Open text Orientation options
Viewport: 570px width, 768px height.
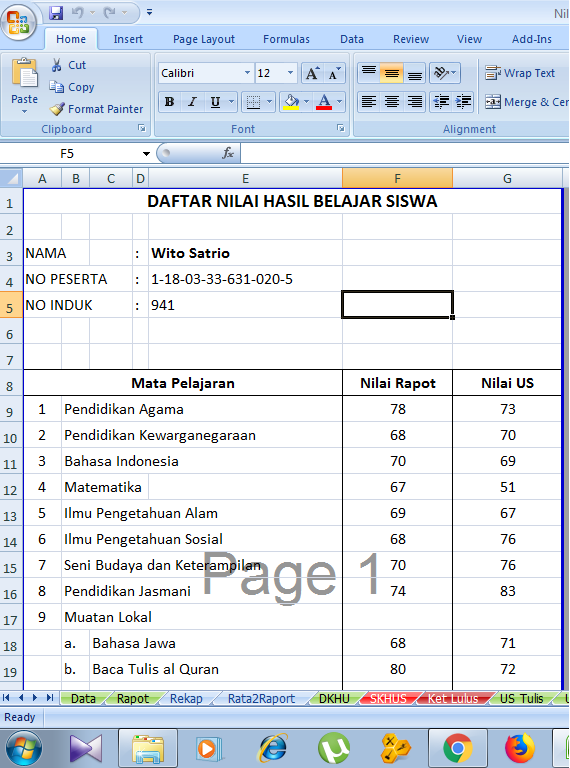tap(445, 73)
